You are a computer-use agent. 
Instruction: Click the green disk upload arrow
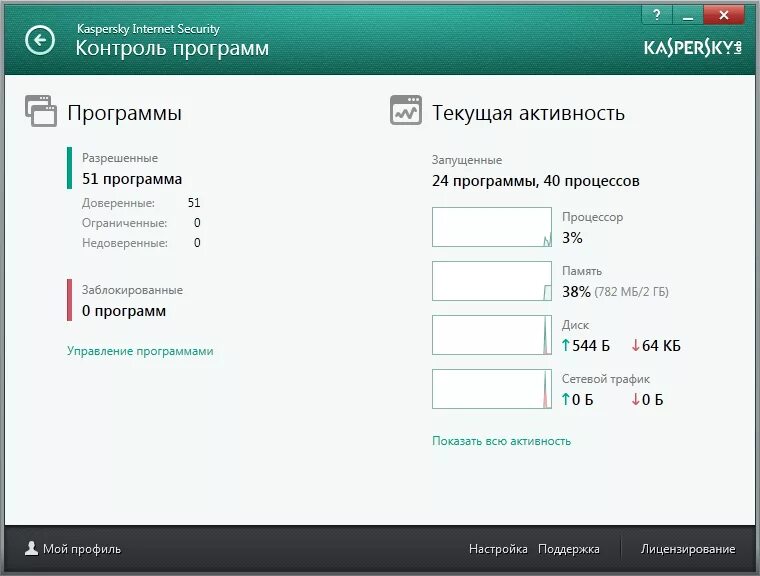565,345
